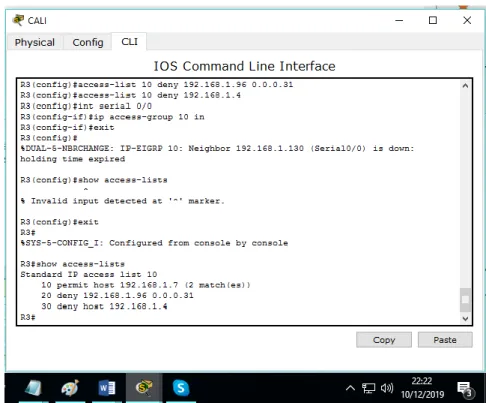
Task: Click the 'holding time expired' line
Action: pyautogui.click(x=73, y=159)
